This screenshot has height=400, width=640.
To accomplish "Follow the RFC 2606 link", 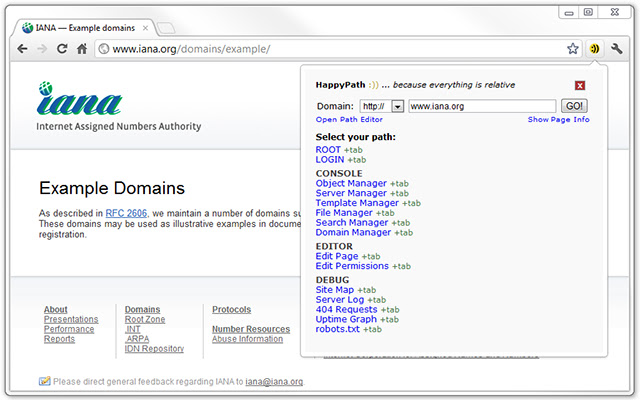I will coord(126,213).
